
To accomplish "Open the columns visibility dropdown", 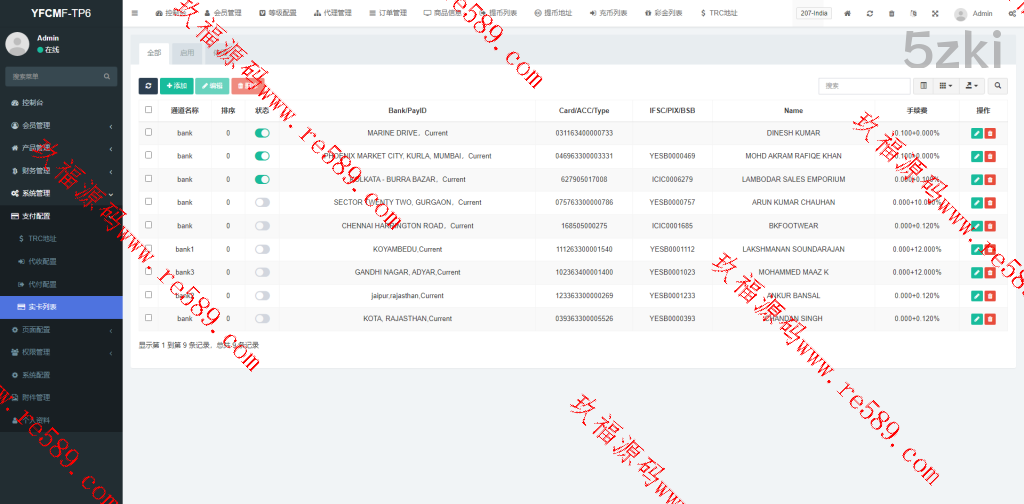I will click(946, 87).
